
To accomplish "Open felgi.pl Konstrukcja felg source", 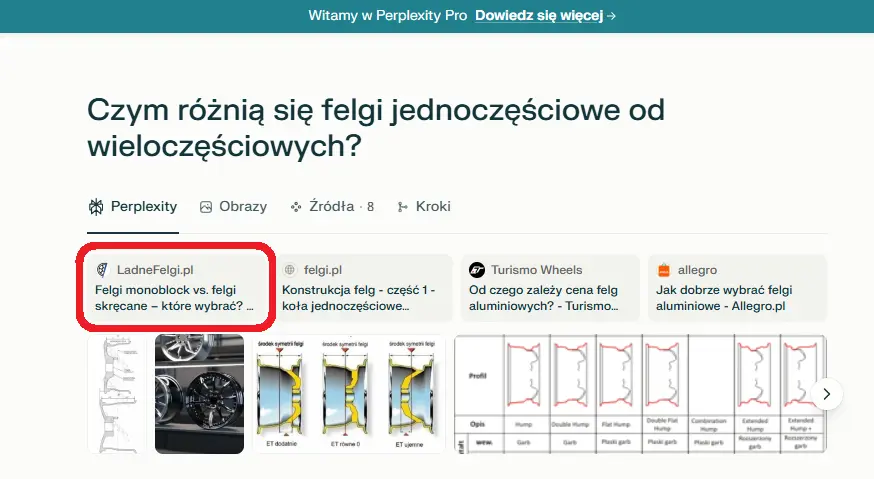I will pyautogui.click(x=363, y=288).
